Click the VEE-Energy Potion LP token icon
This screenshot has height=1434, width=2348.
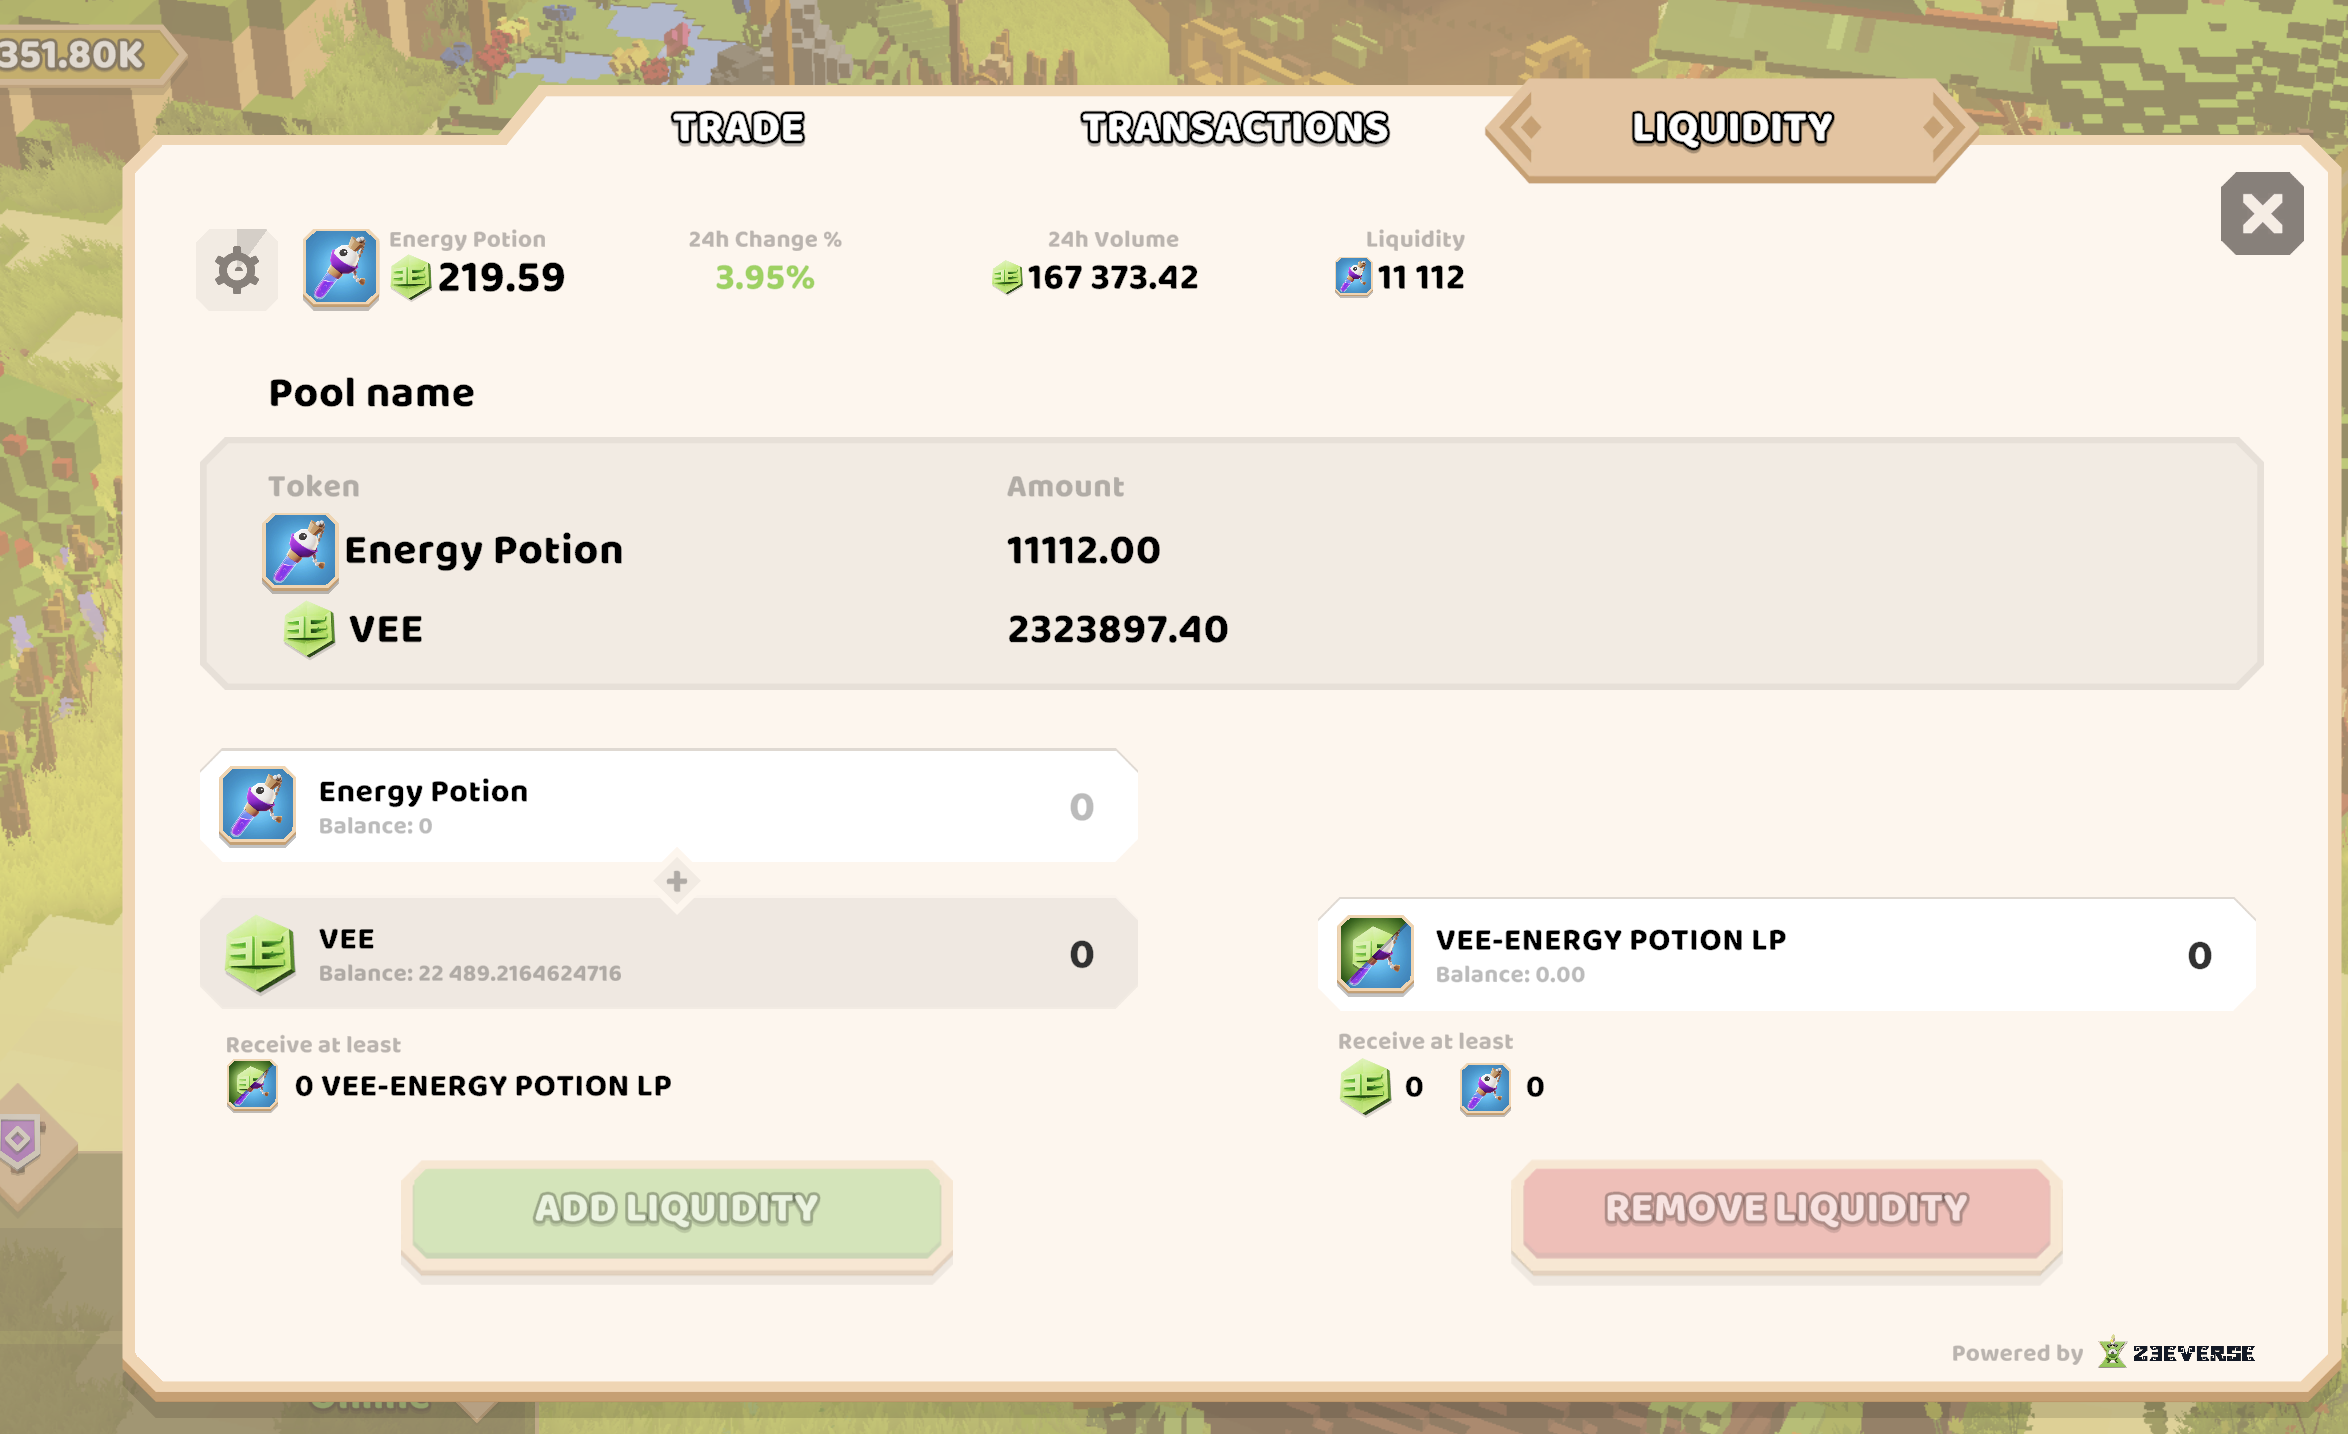pos(1376,955)
